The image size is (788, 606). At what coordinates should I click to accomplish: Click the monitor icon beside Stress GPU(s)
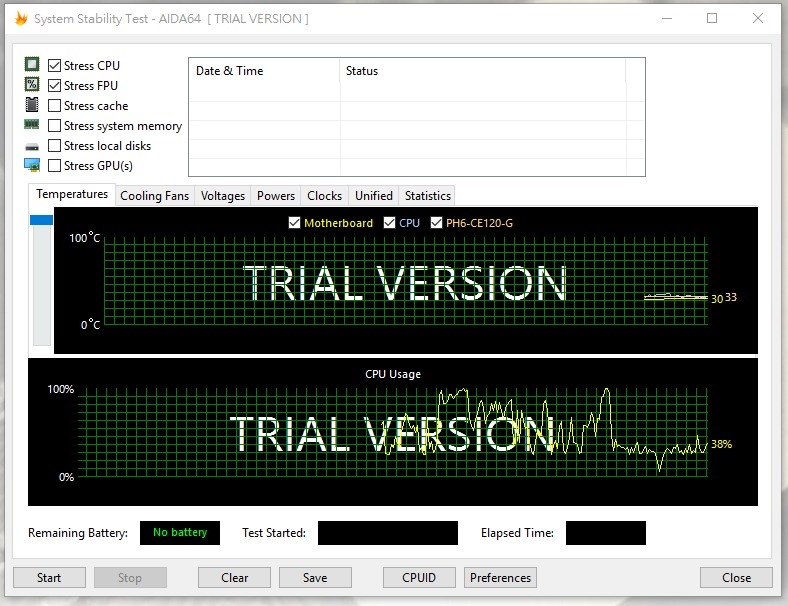(32, 165)
